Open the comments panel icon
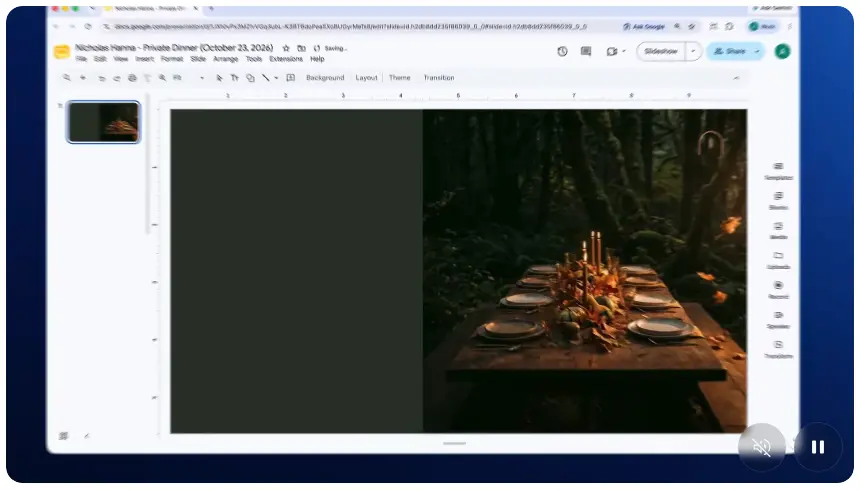The image size is (860, 490). coord(586,52)
